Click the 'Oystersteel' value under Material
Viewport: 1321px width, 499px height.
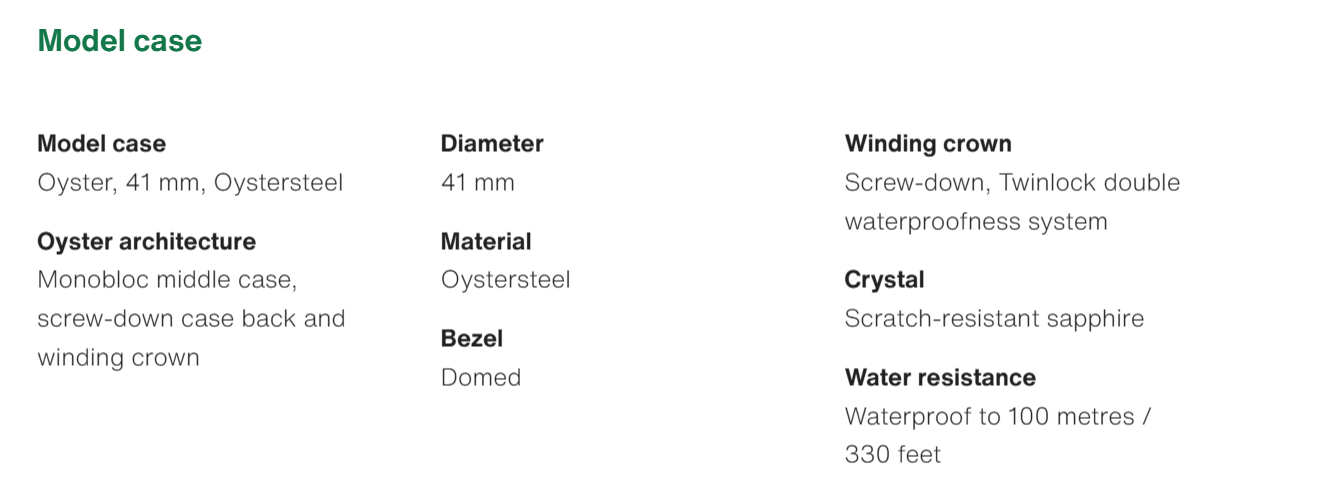pos(506,280)
